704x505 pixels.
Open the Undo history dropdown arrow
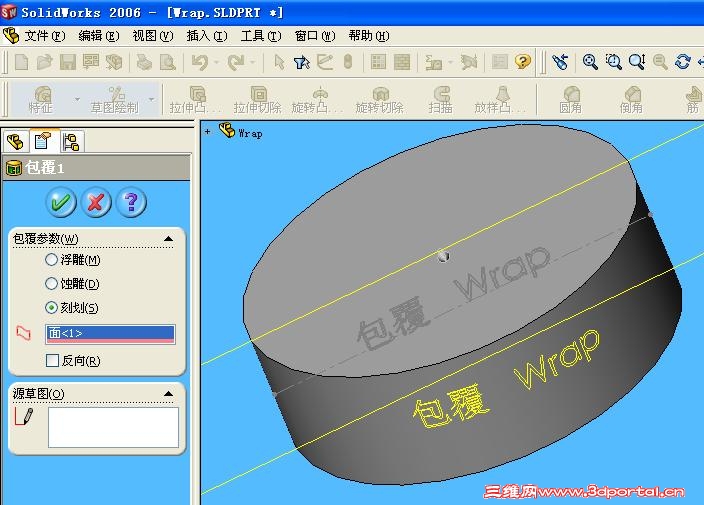[217, 62]
